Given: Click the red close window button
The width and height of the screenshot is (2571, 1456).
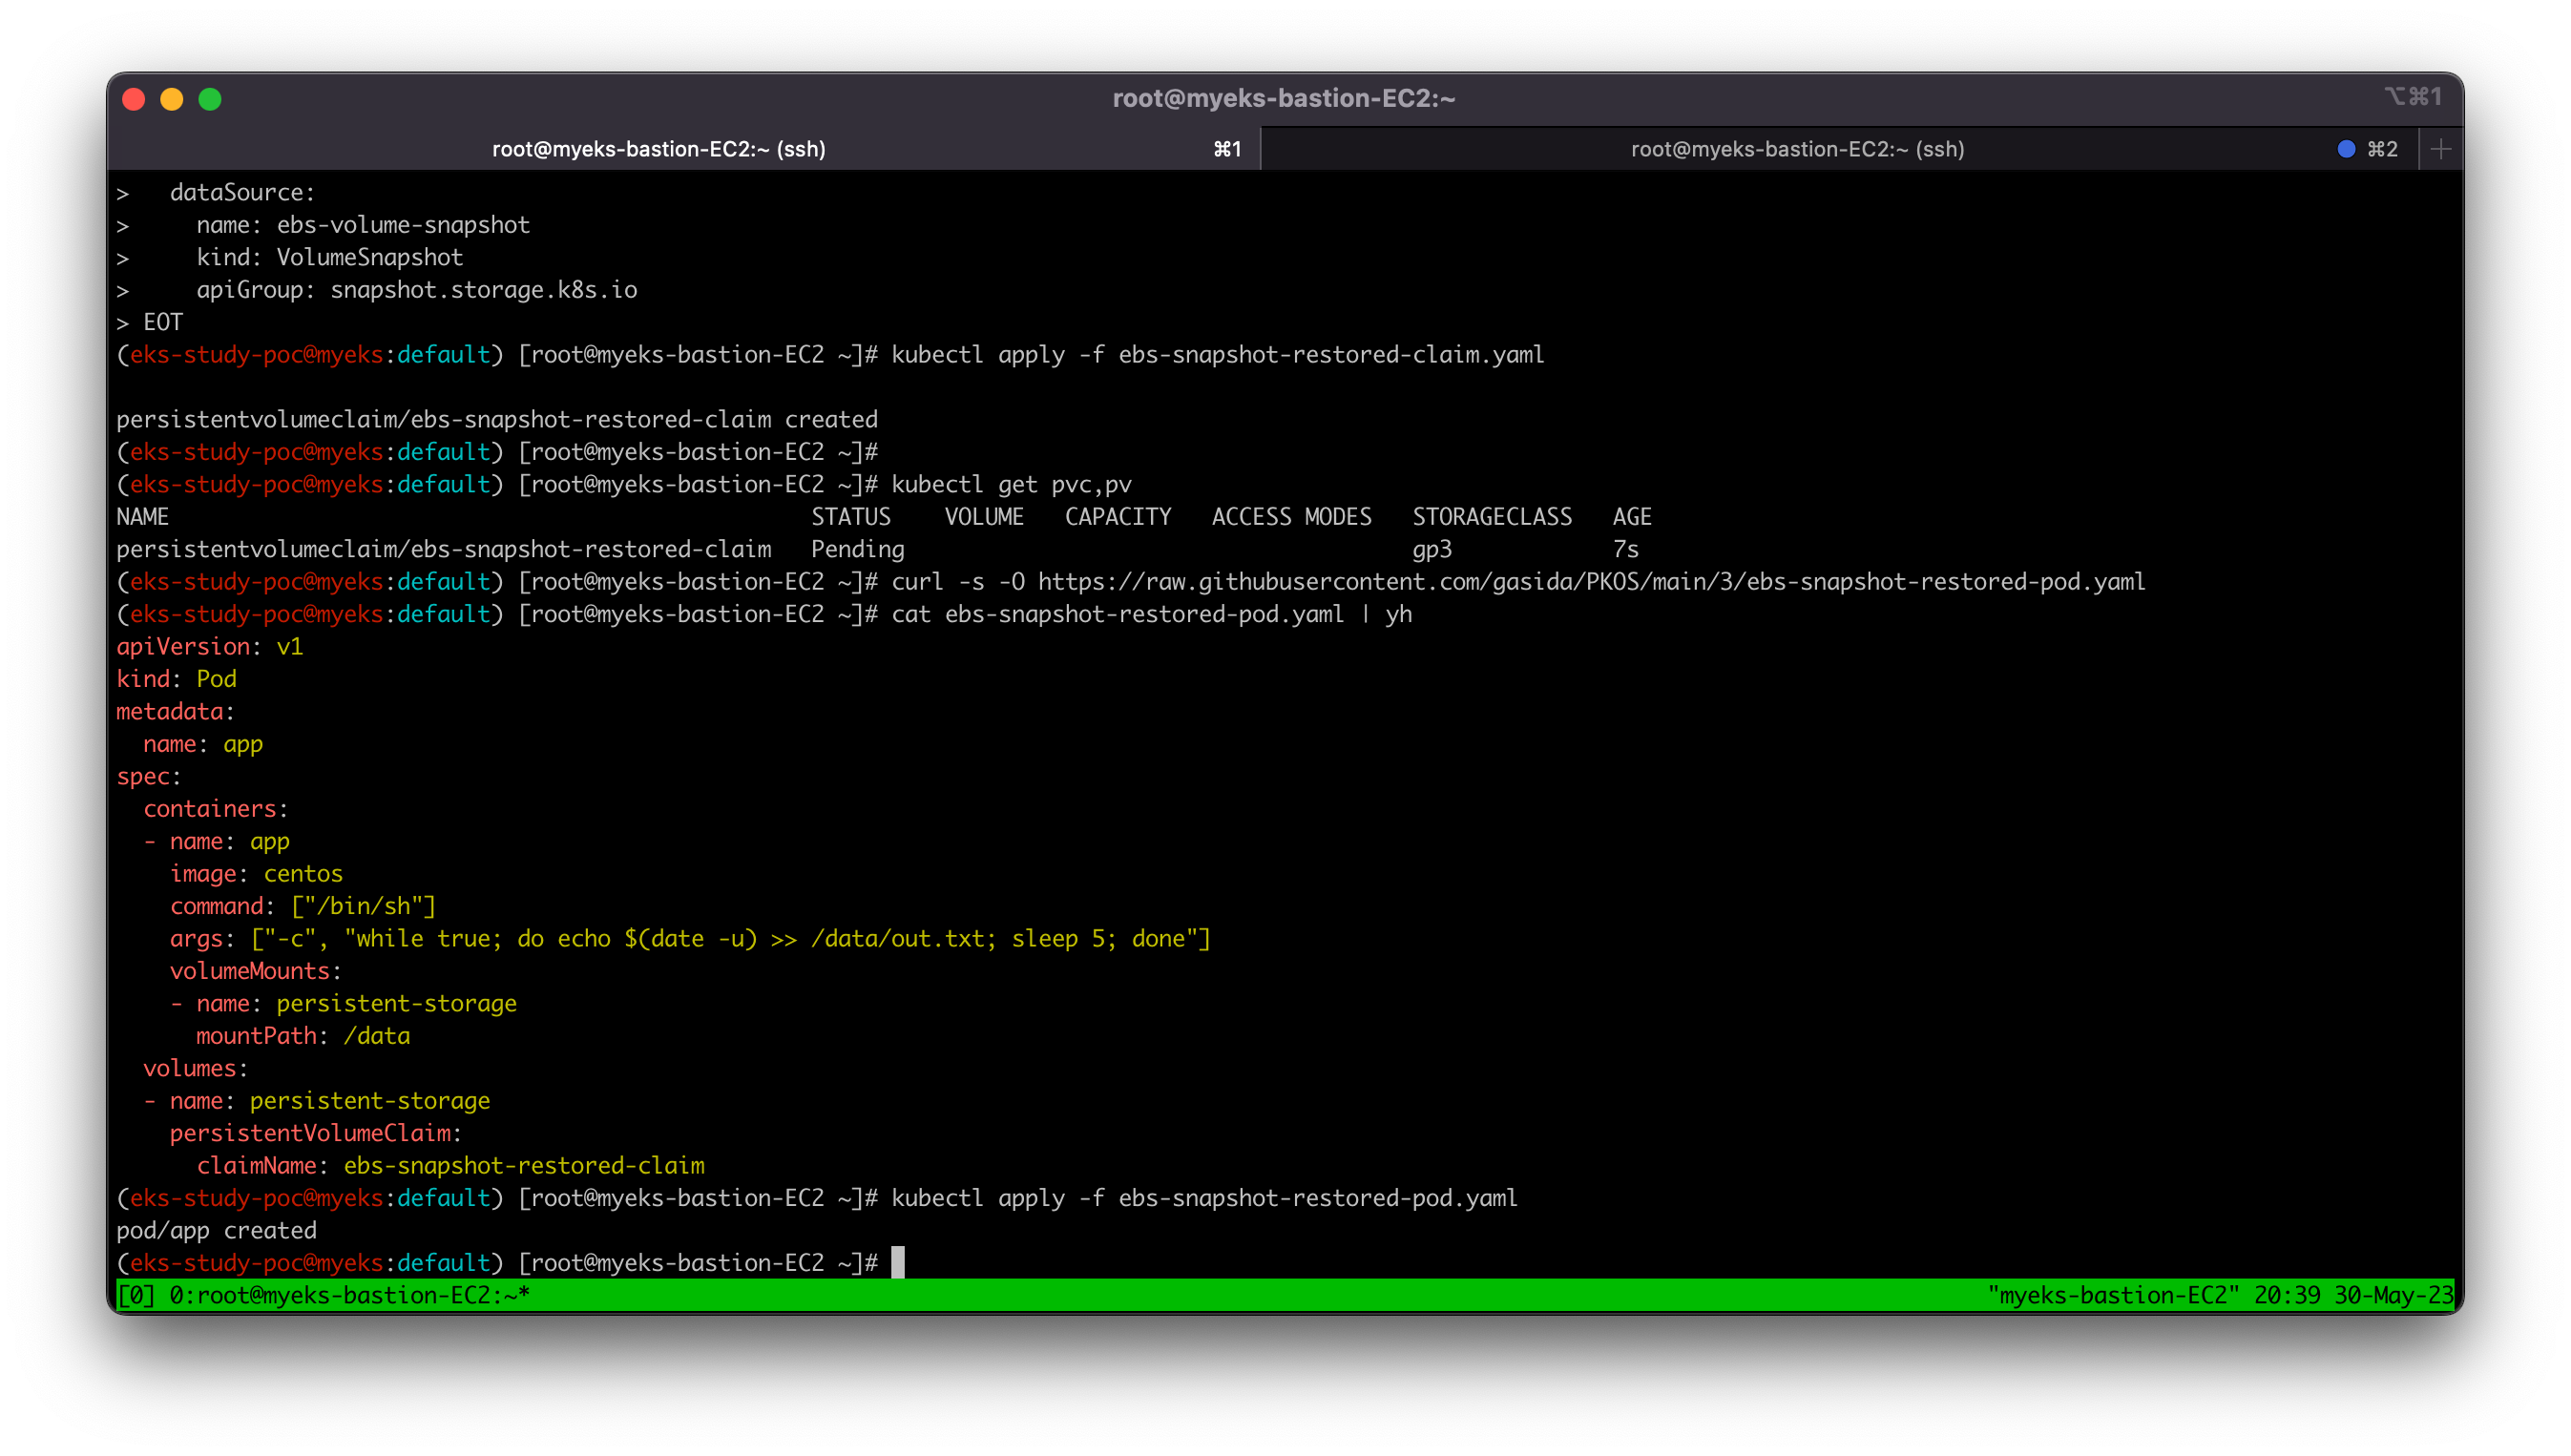Looking at the screenshot, I should click(134, 99).
